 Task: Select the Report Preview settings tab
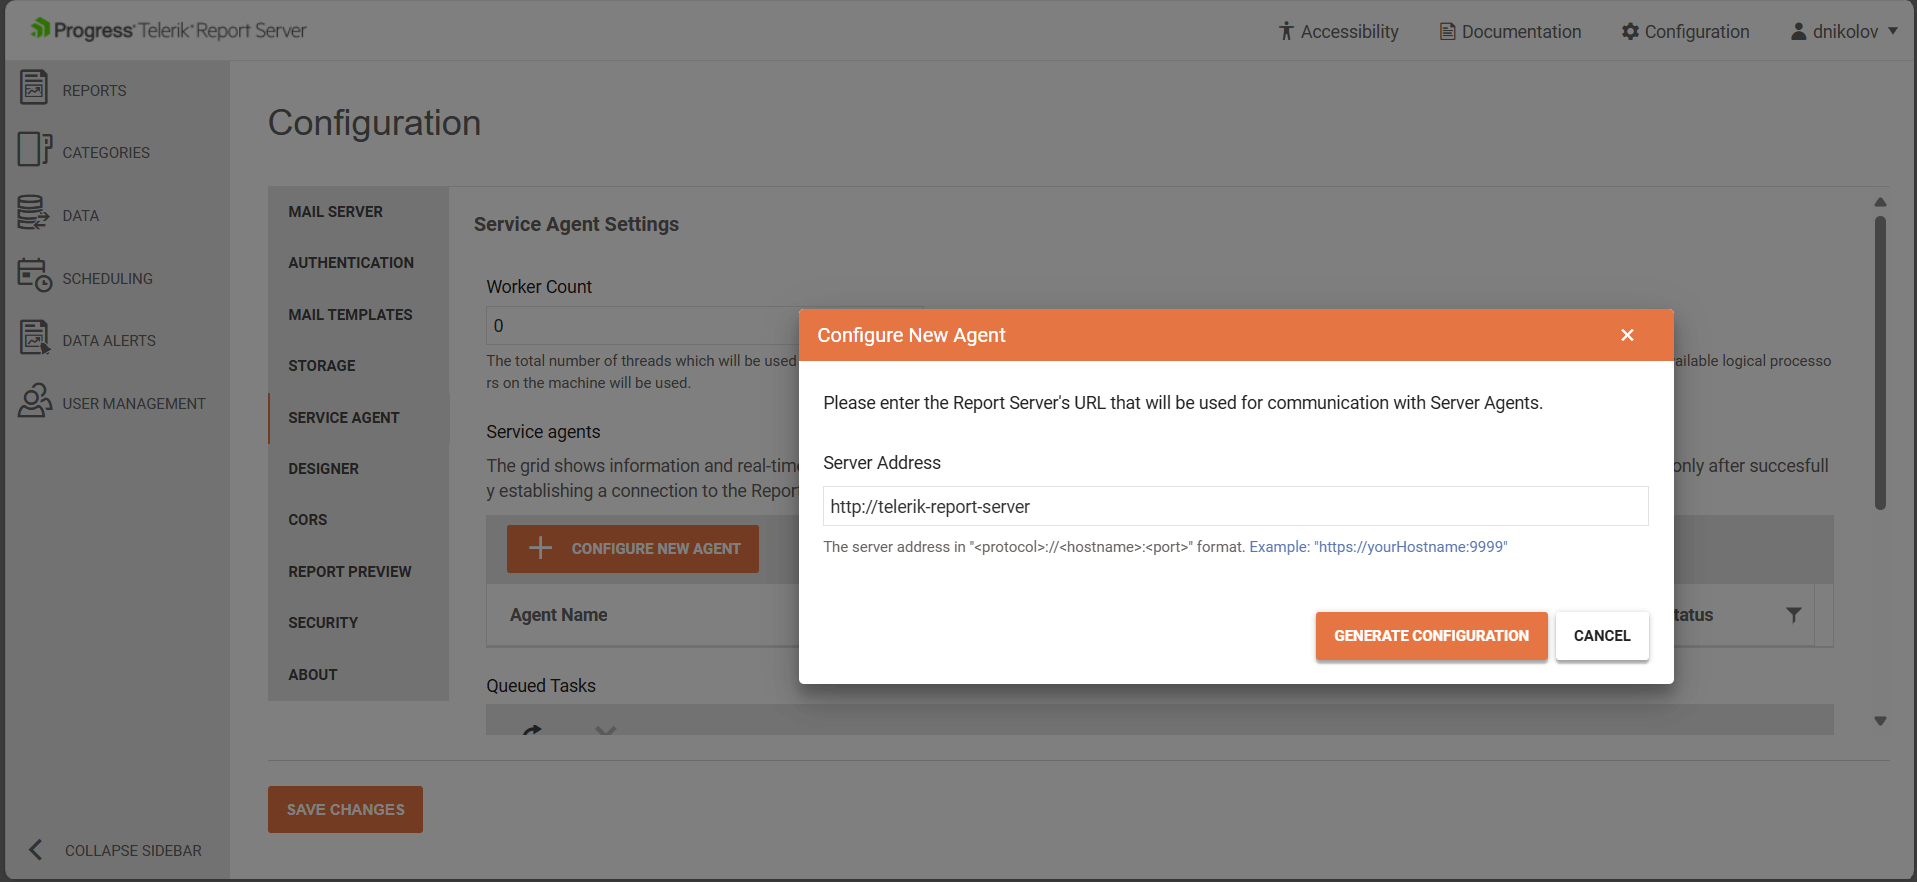tap(358, 572)
